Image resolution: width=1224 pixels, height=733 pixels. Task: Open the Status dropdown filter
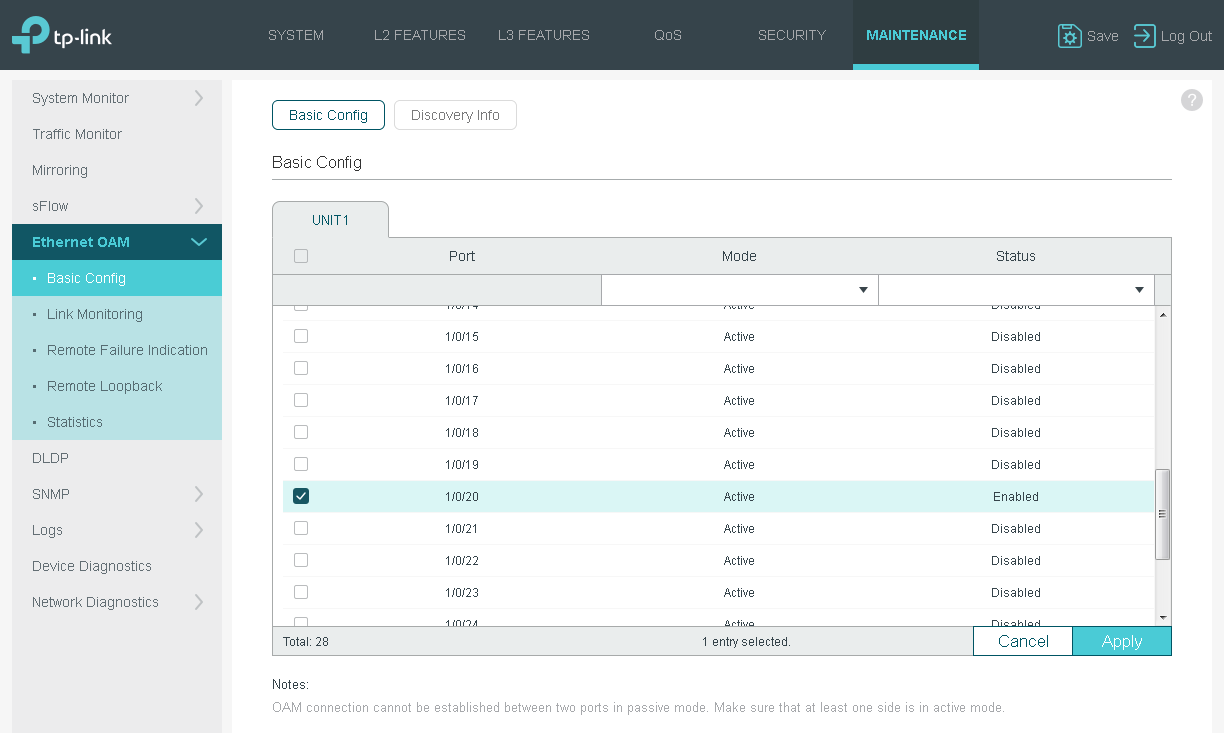[x=1016, y=290]
